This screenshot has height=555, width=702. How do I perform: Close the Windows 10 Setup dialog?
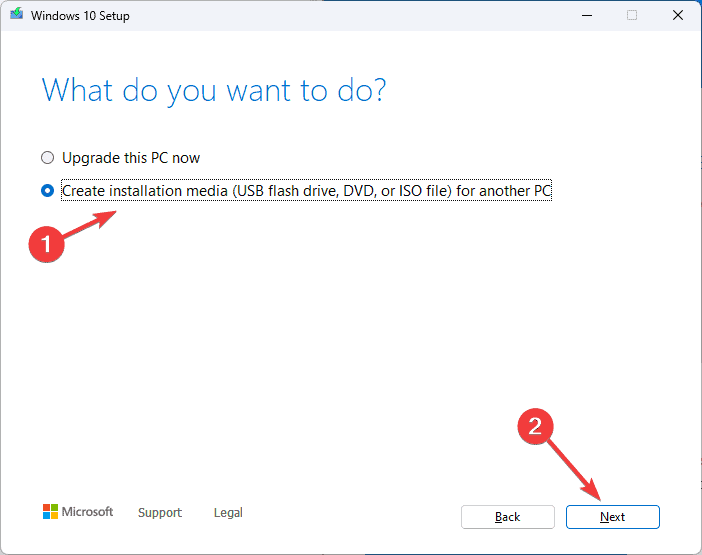[x=678, y=15]
